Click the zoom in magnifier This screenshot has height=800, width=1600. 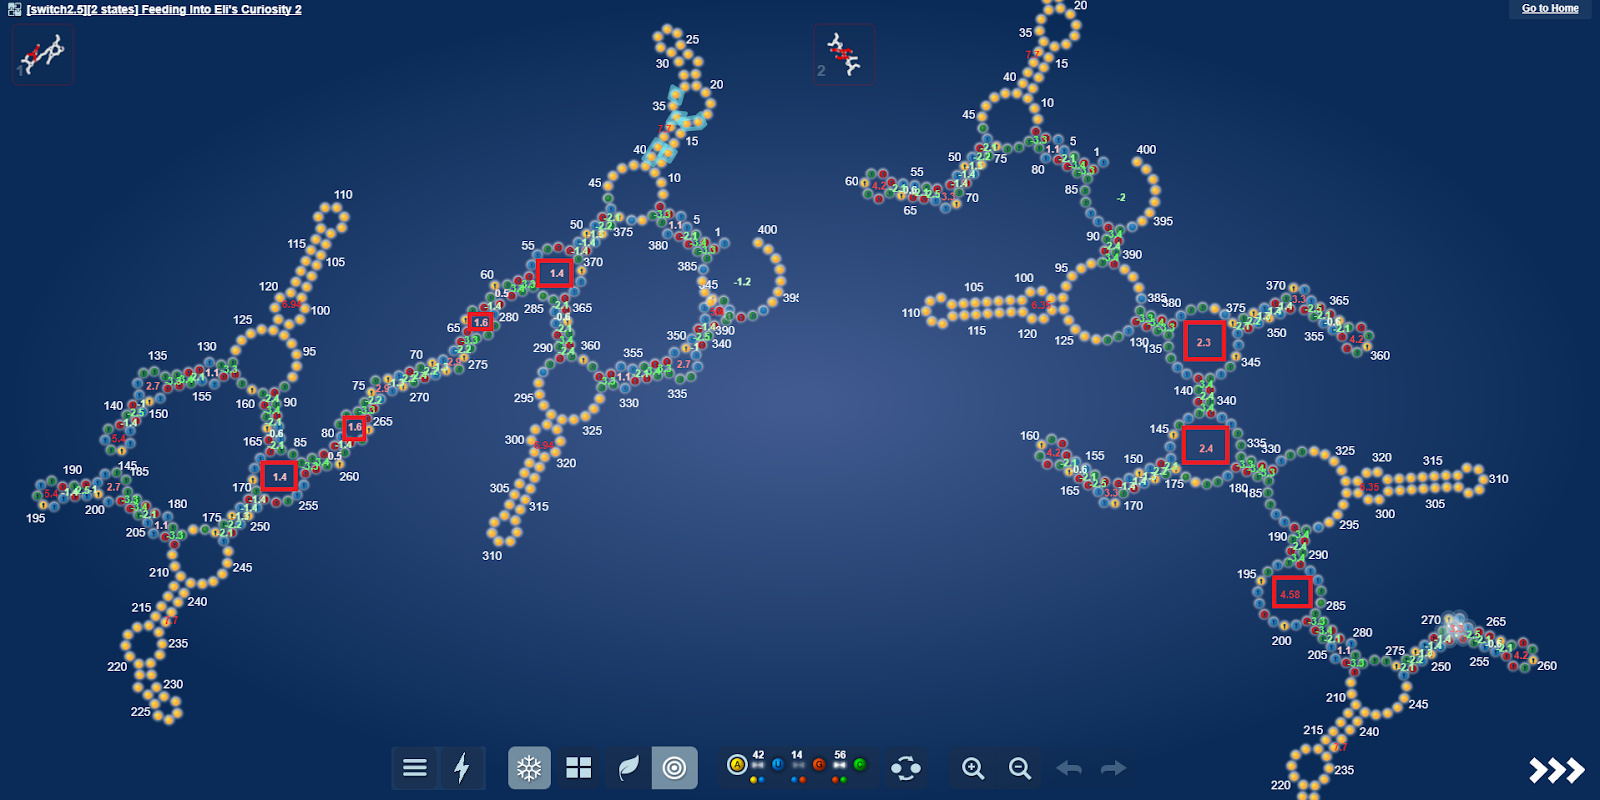(x=972, y=768)
